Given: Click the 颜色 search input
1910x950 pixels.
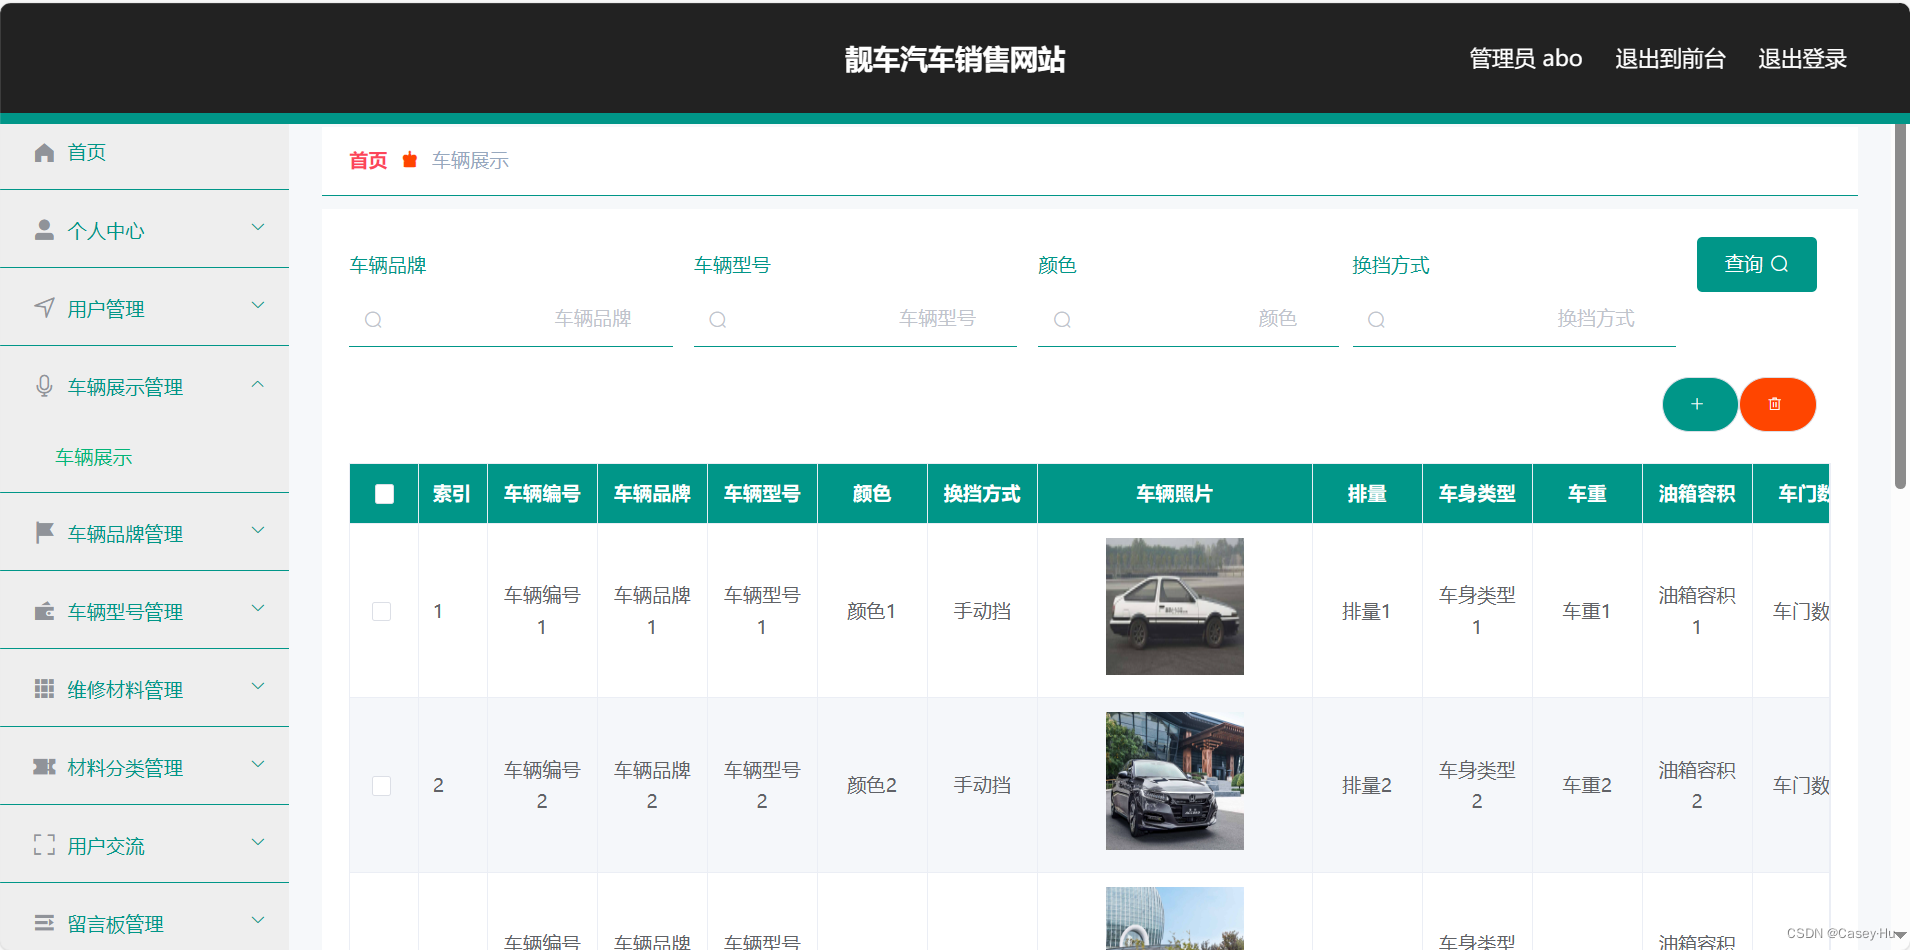Looking at the screenshot, I should [1188, 320].
